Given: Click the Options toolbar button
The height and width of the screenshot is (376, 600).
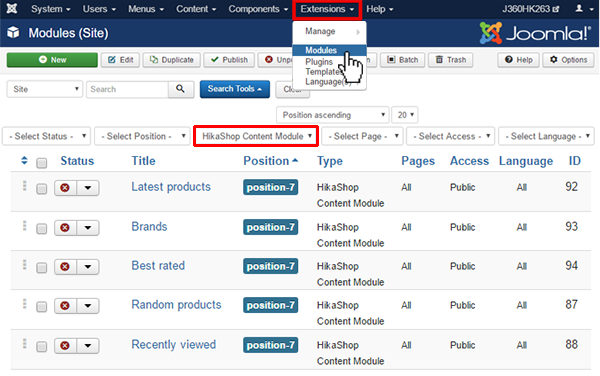Looking at the screenshot, I should pyautogui.click(x=568, y=60).
